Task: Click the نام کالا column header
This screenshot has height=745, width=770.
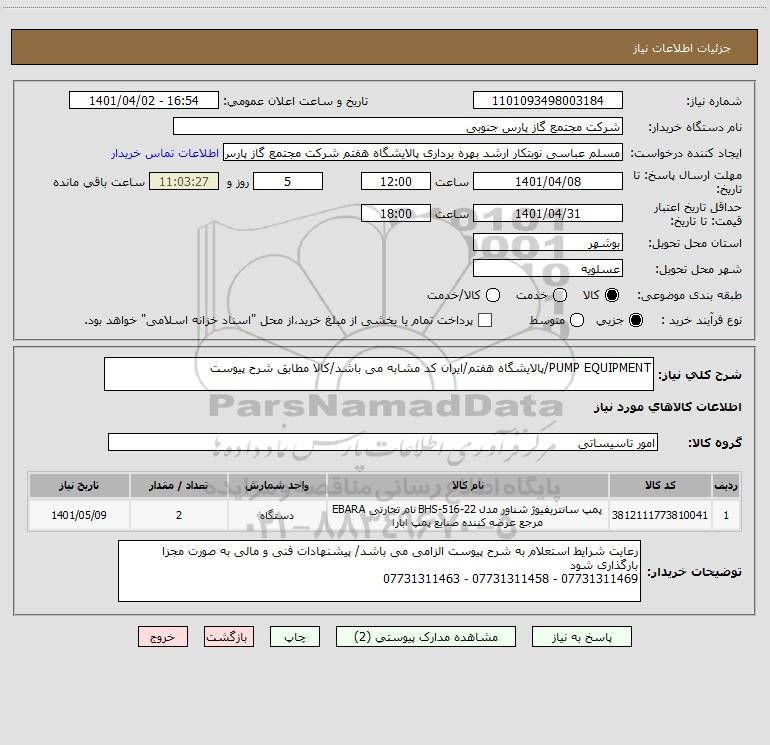Action: 468,485
